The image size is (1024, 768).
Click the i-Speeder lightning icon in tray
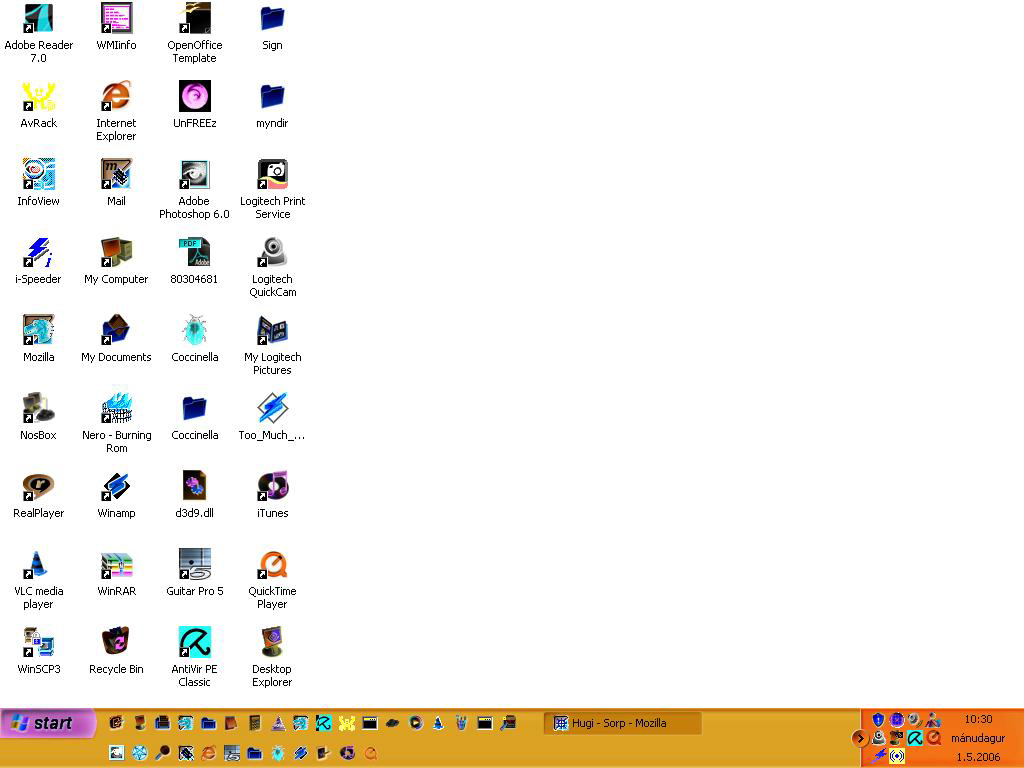tap(879, 756)
